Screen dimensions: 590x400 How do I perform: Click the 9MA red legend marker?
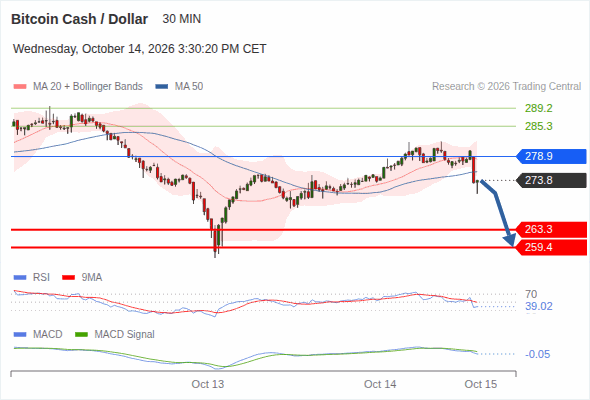[68, 278]
